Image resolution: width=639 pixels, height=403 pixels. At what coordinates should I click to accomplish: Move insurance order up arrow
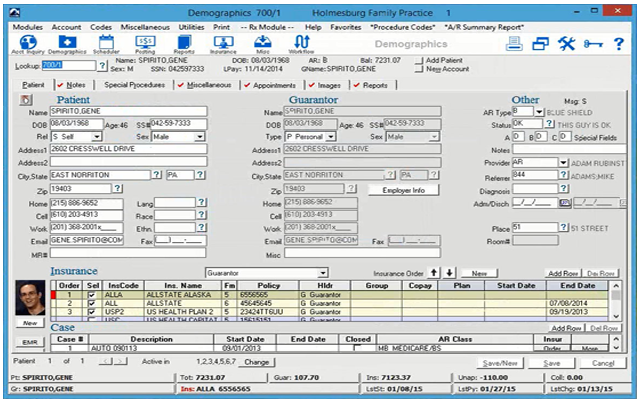point(434,273)
